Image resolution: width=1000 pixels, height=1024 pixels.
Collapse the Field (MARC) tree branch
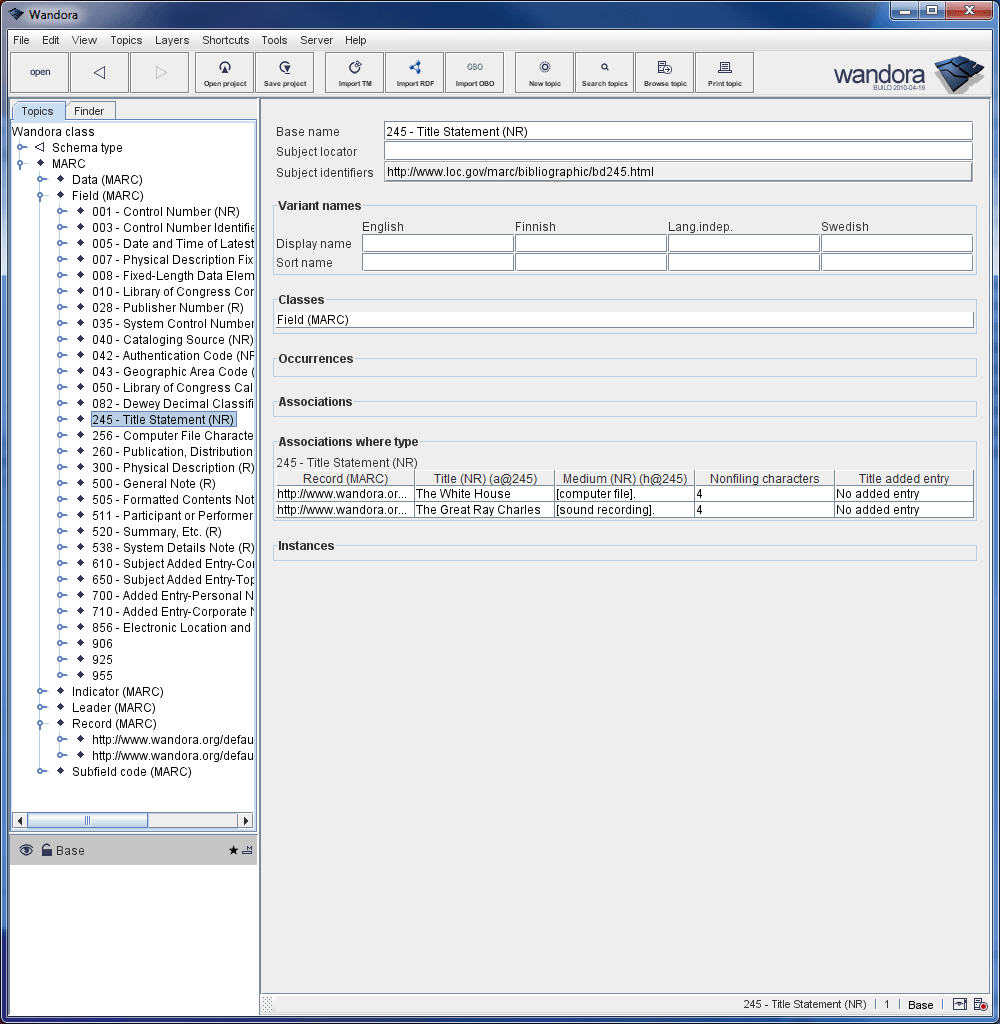click(x=40, y=195)
